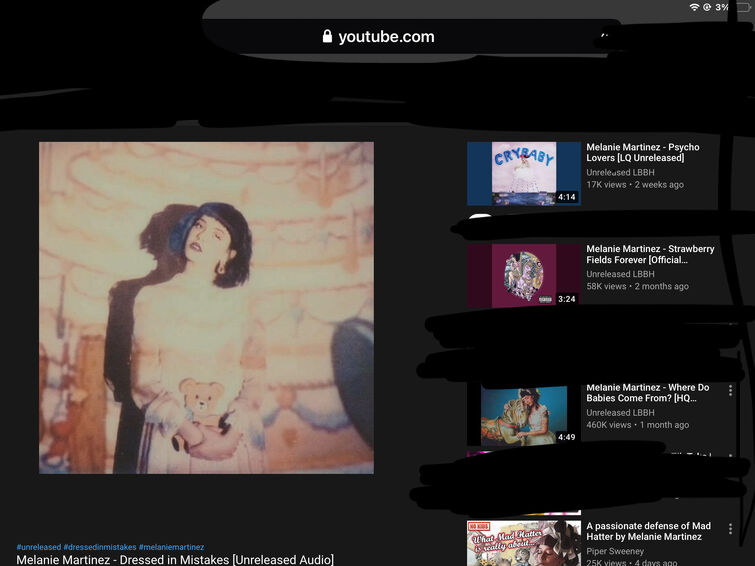This screenshot has width=755, height=566.
Task: Click '460K views · 1 month ago' text
Action: coord(638,425)
